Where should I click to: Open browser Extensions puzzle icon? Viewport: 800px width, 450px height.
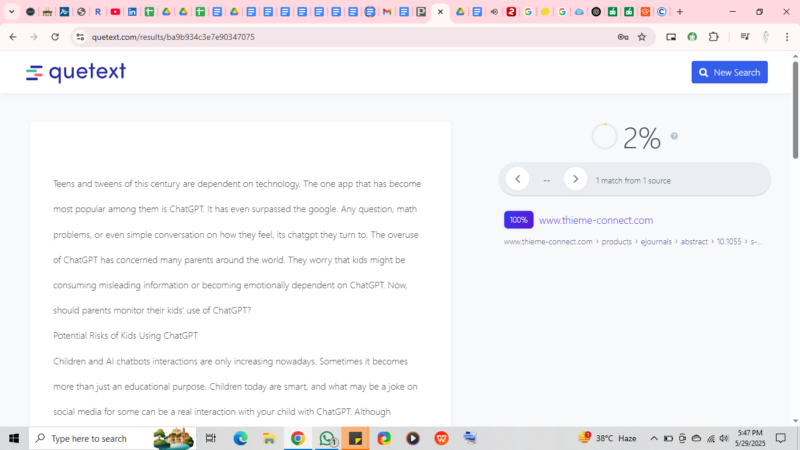(714, 37)
